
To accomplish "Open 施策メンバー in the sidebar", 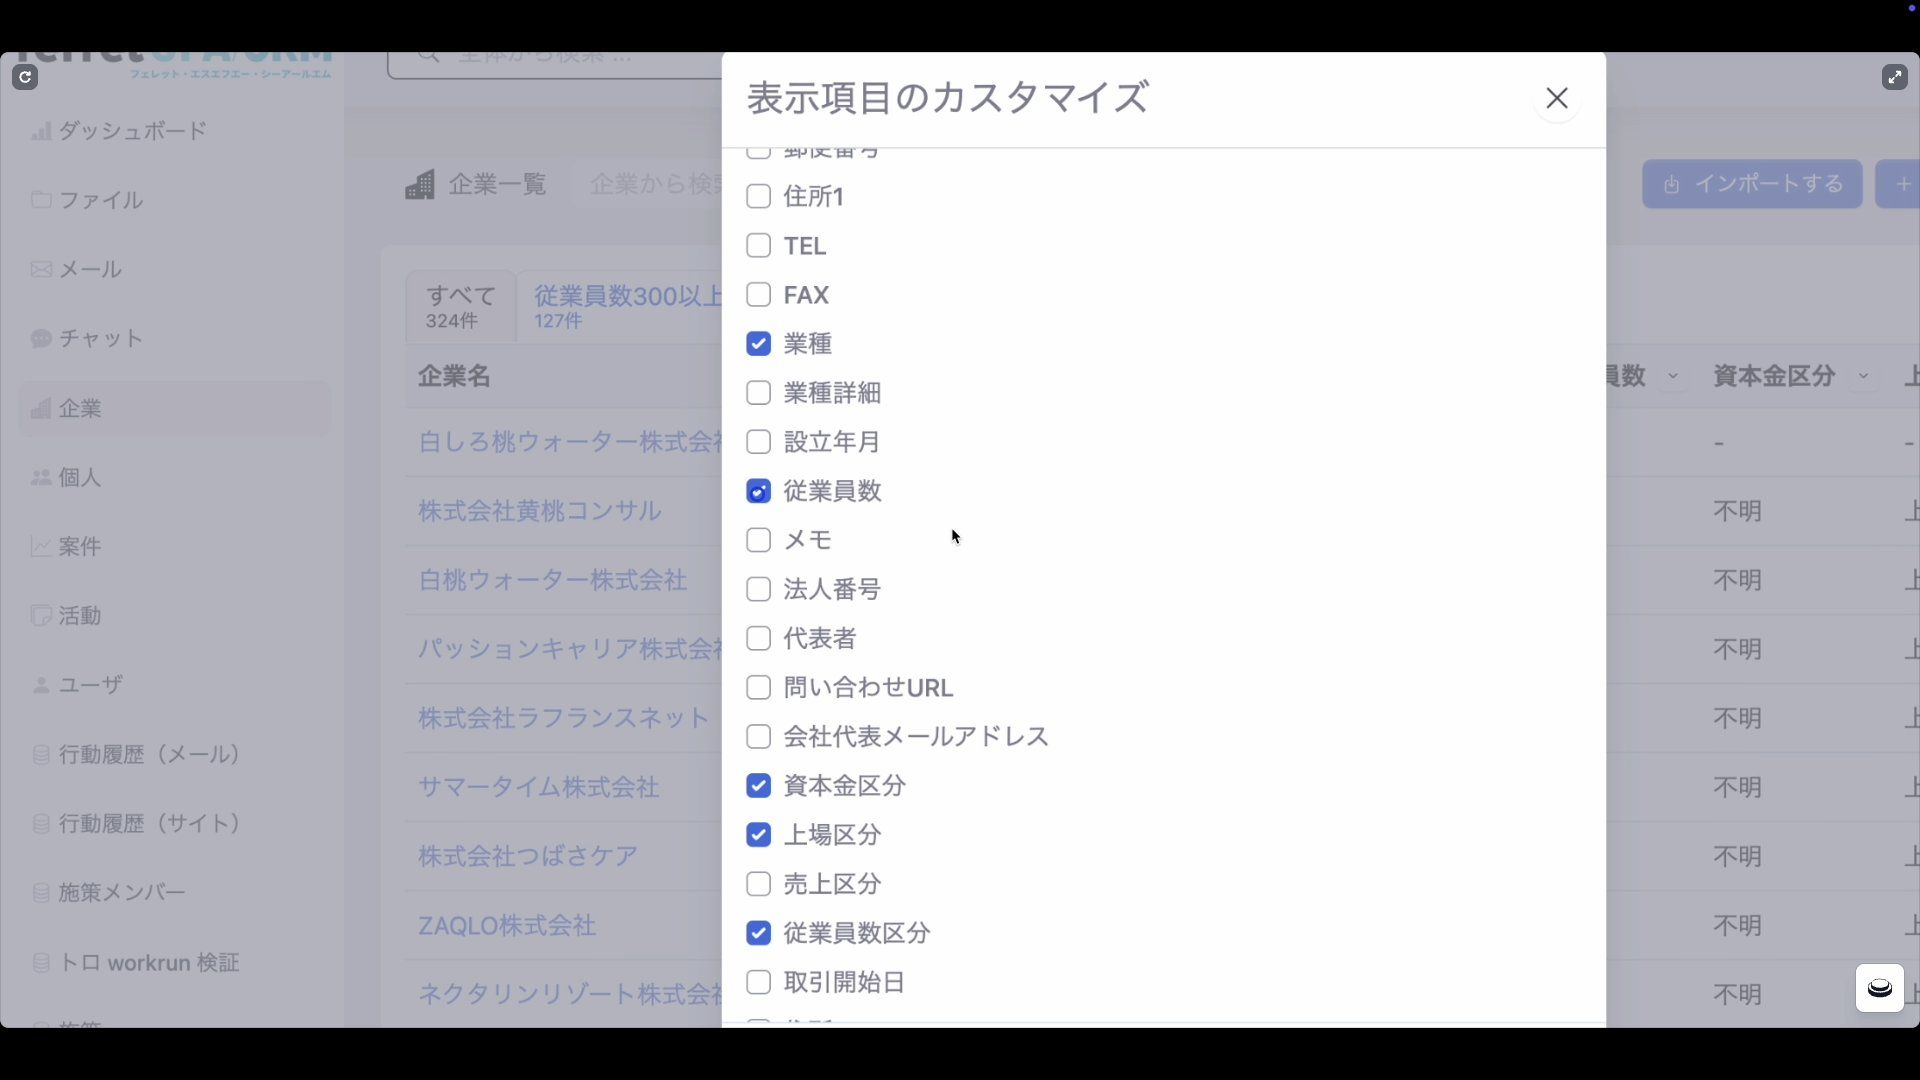I will pos(174,892).
